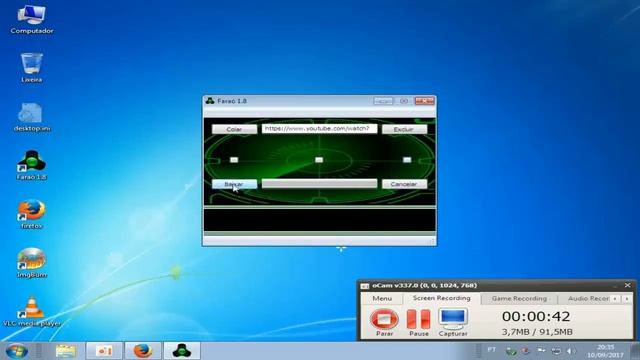Click the Excluir button in Faraó
The image size is (640, 360).
(404, 129)
